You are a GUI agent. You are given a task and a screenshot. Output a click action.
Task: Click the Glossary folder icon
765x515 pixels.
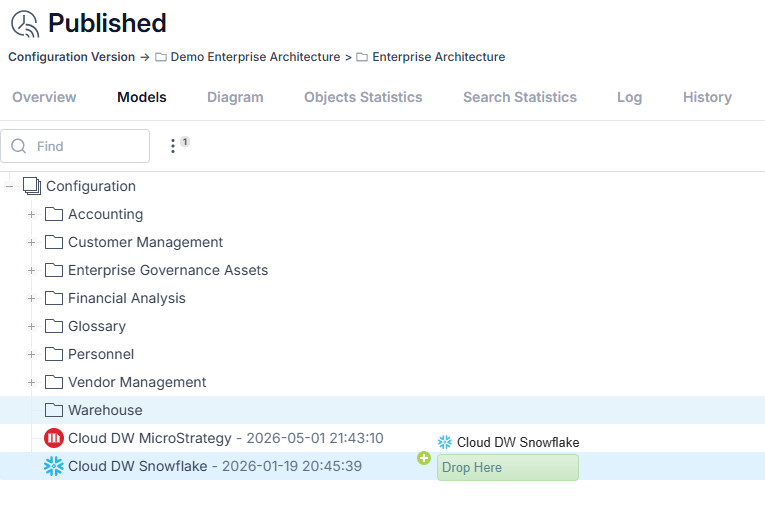tap(54, 326)
